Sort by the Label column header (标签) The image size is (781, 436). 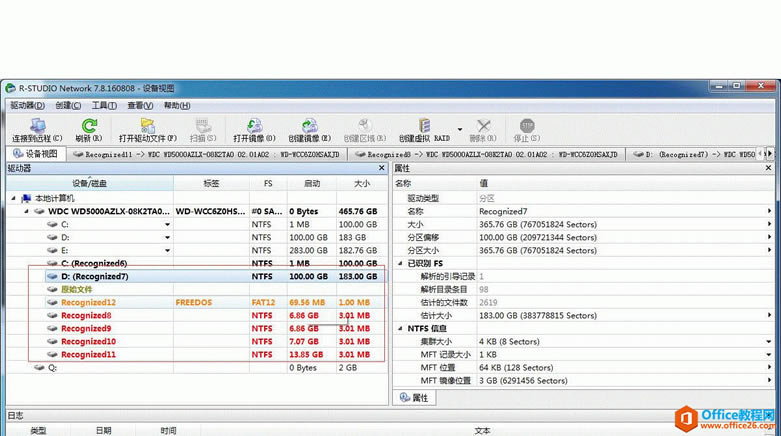coord(211,183)
